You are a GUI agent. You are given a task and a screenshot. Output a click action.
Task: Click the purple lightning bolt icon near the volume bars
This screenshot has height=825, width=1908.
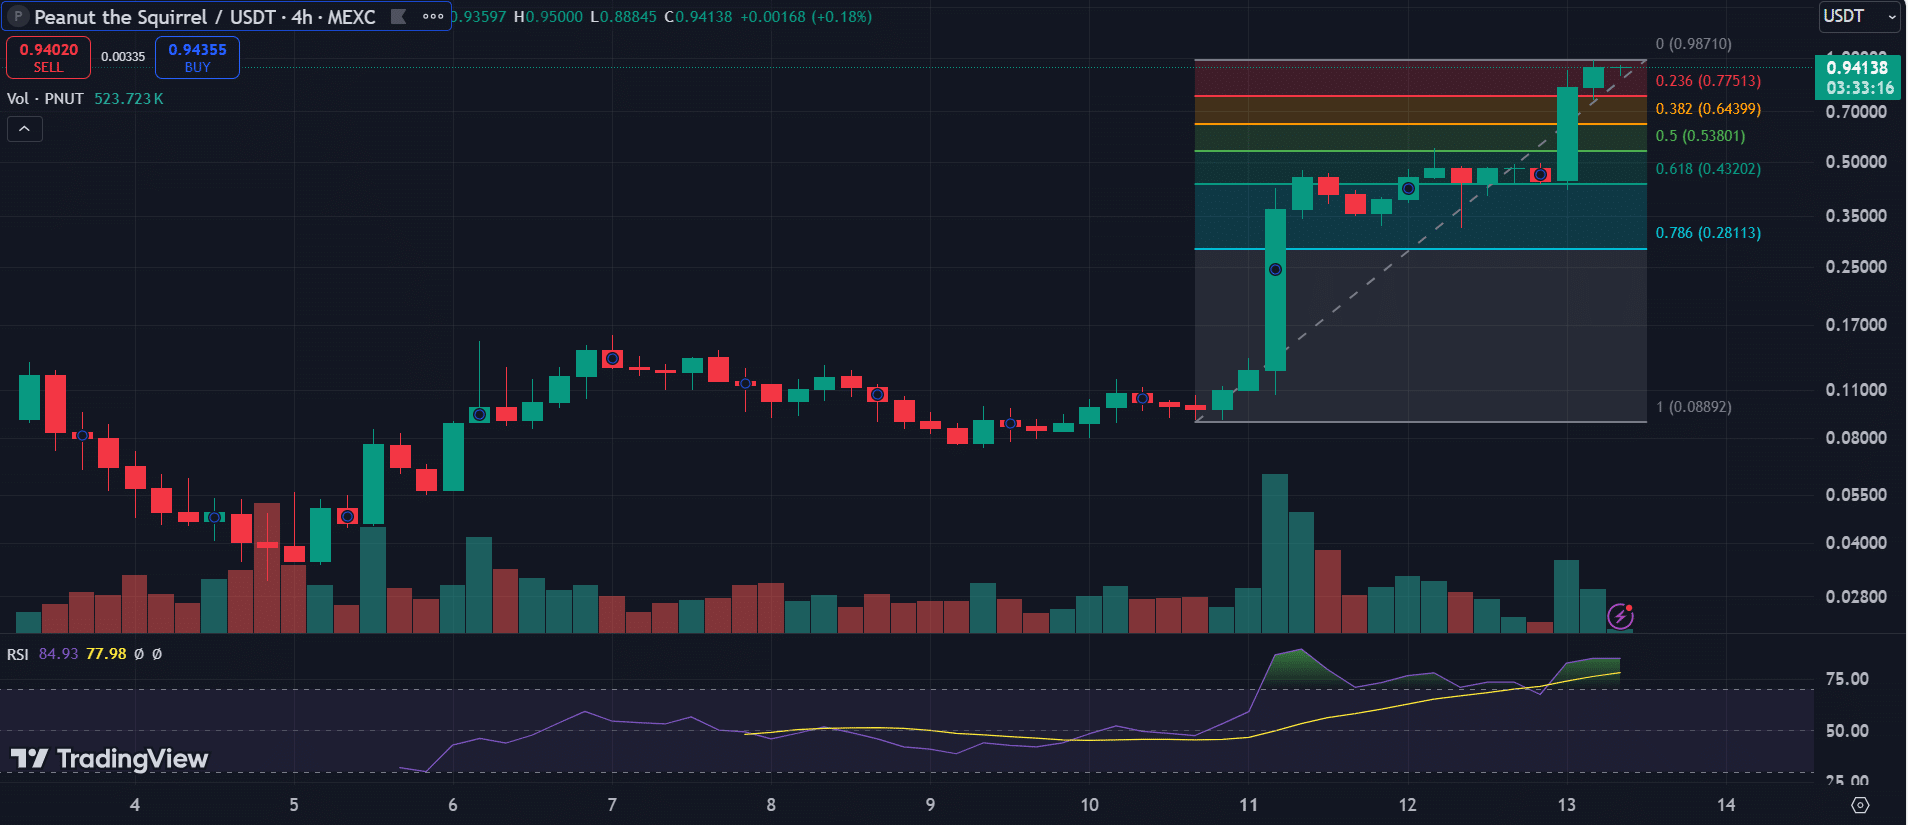click(x=1620, y=616)
